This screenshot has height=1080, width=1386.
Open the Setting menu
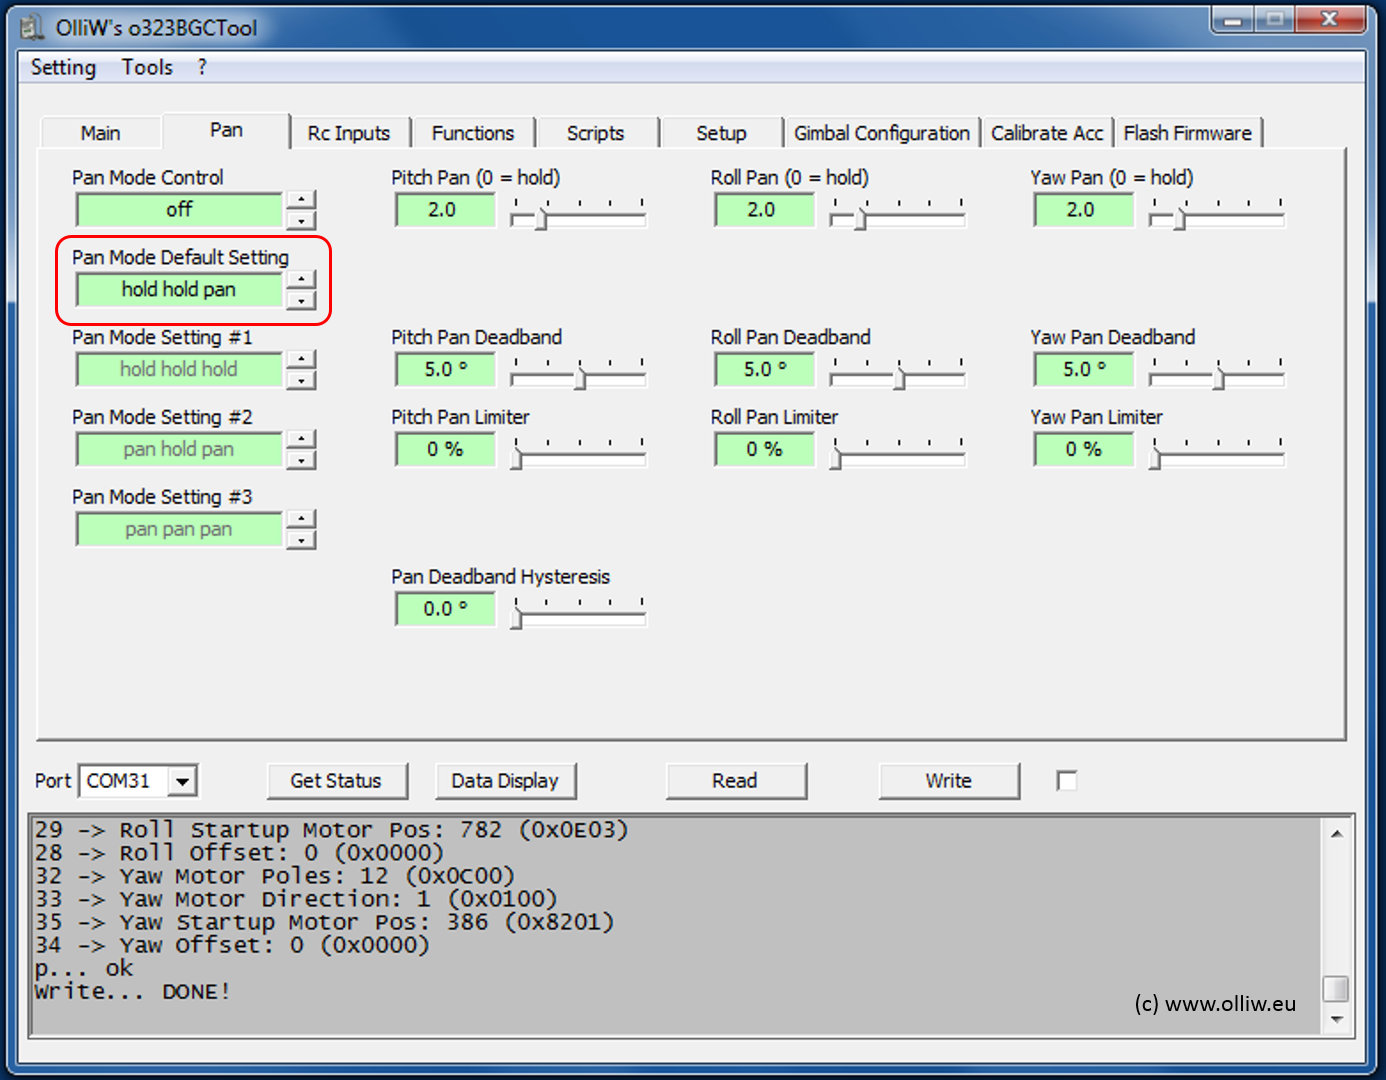[x=63, y=67]
